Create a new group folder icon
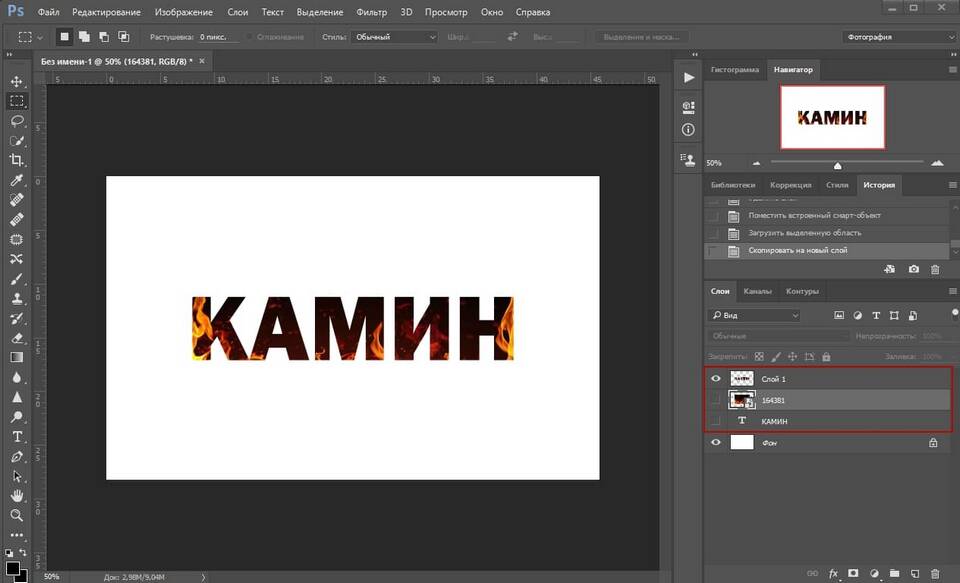 click(x=894, y=573)
